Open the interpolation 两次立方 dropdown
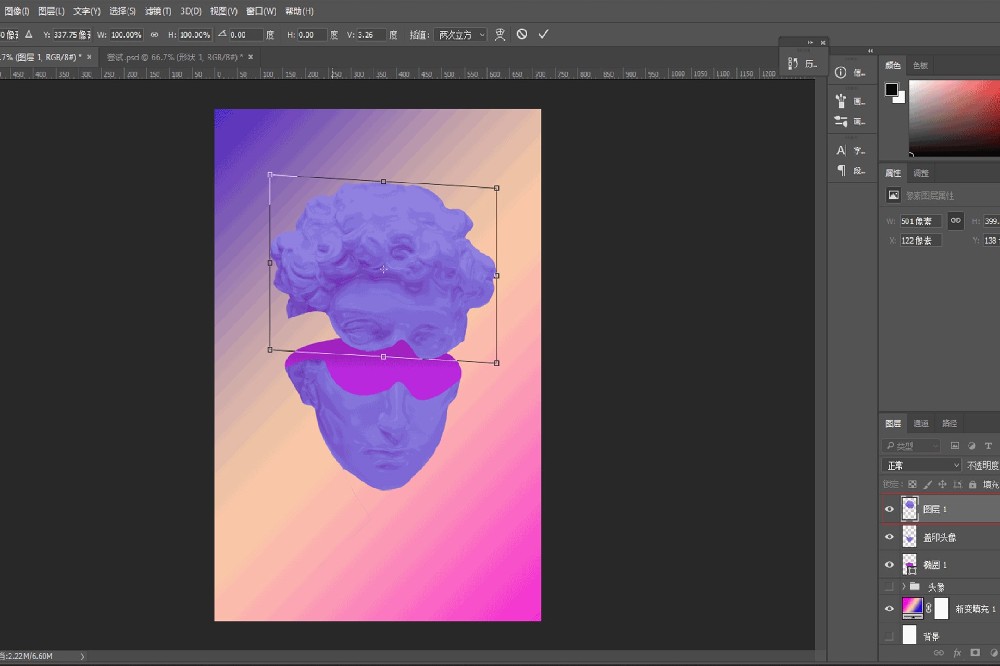The image size is (1000, 666). click(461, 34)
